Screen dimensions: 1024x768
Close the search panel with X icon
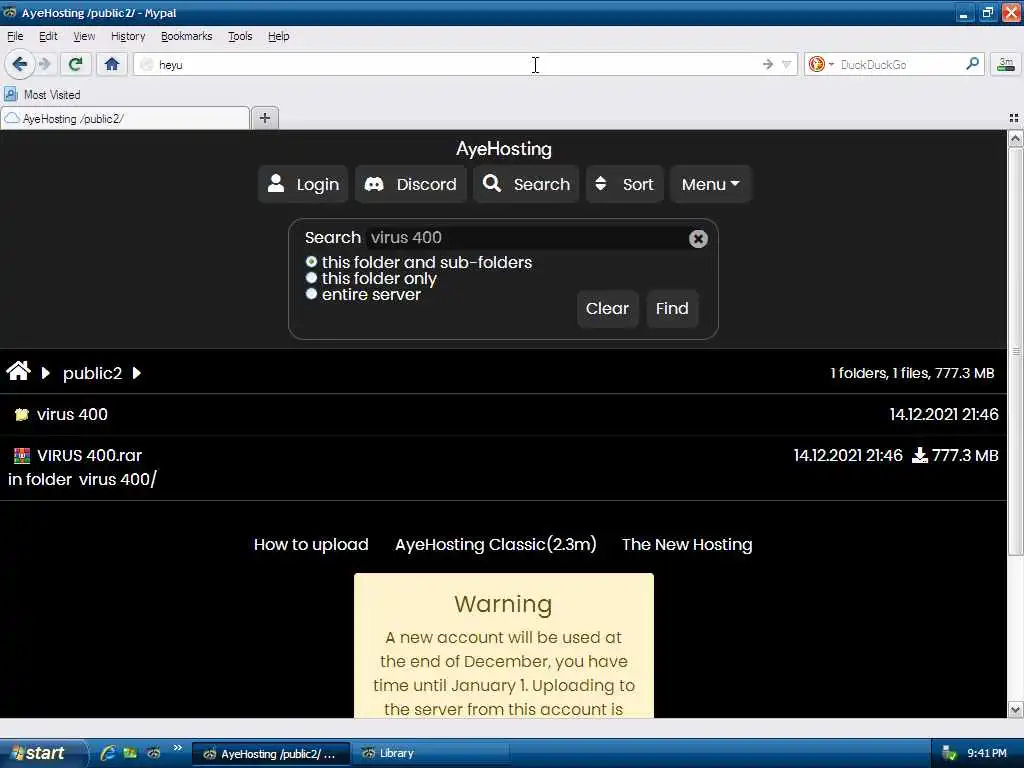(x=698, y=239)
